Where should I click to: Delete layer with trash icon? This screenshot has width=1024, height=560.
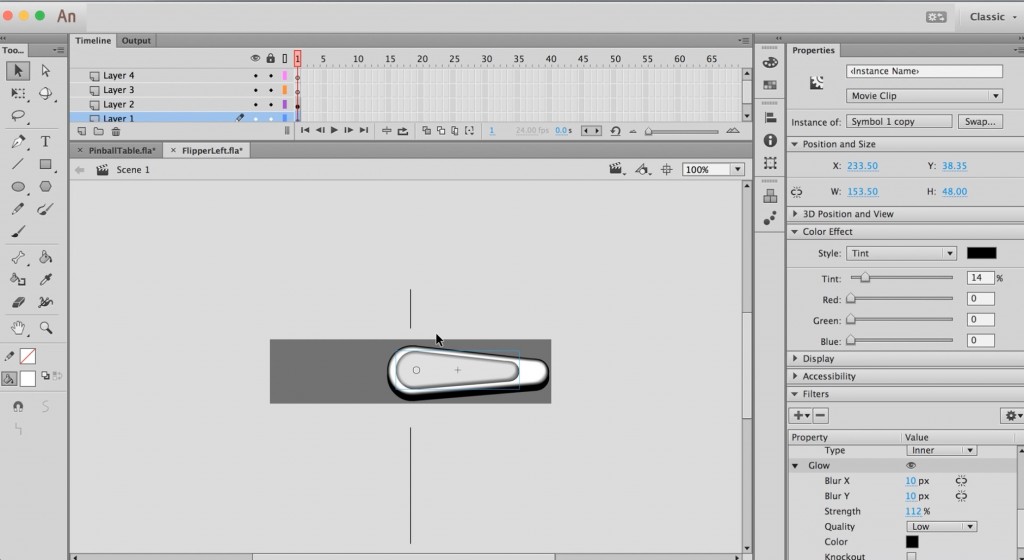click(x=116, y=131)
